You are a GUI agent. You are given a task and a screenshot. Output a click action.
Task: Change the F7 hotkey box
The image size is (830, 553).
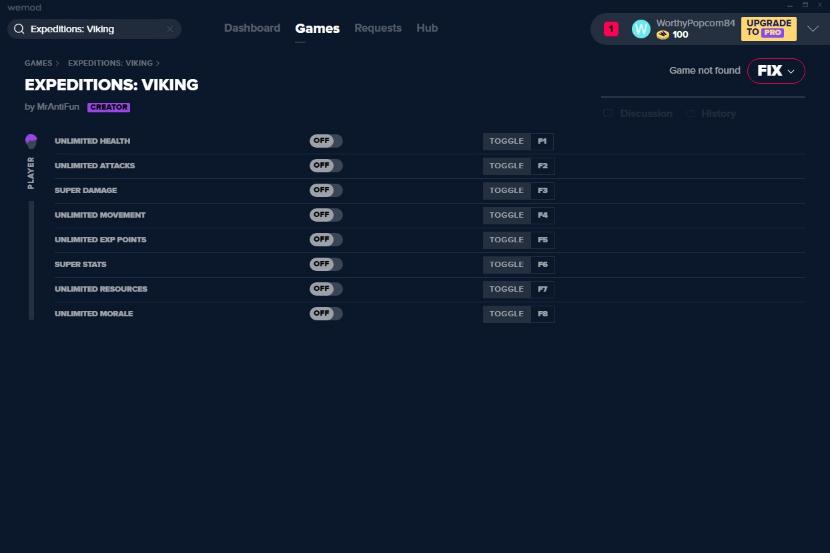[543, 289]
